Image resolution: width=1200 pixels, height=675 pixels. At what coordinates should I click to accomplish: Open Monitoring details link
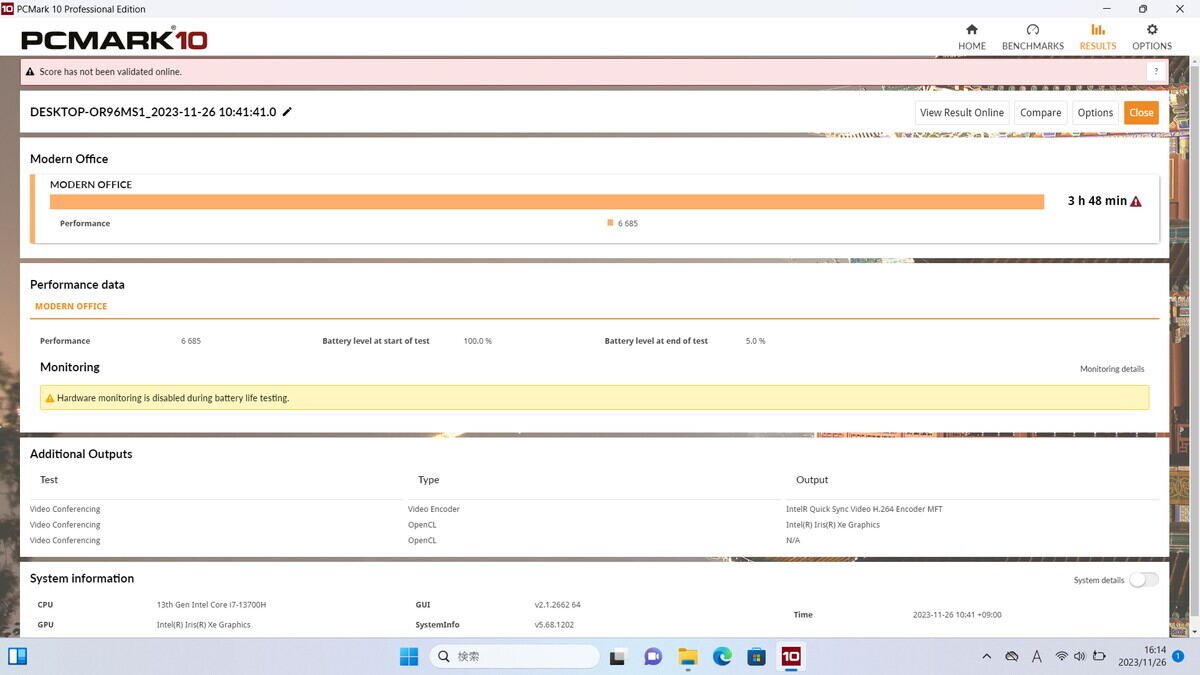click(x=1112, y=369)
